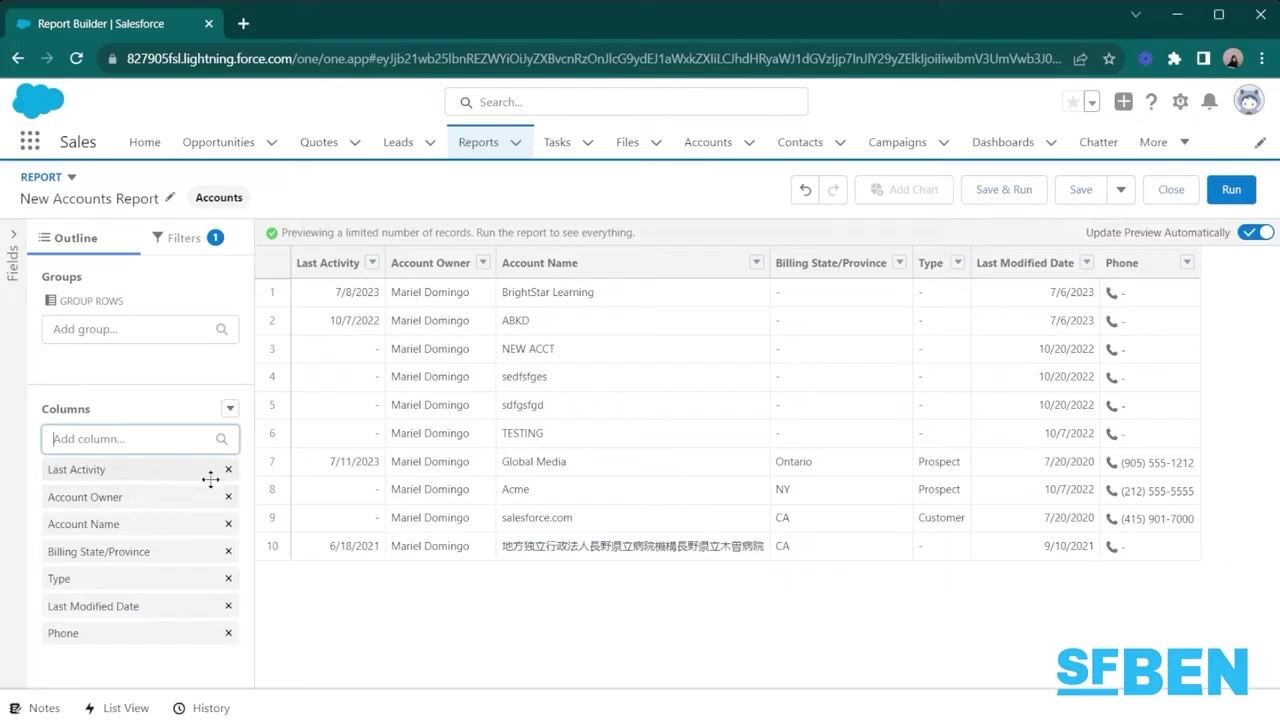The height and width of the screenshot is (720, 1280).
Task: Open the Setup gear icon
Action: click(x=1180, y=102)
